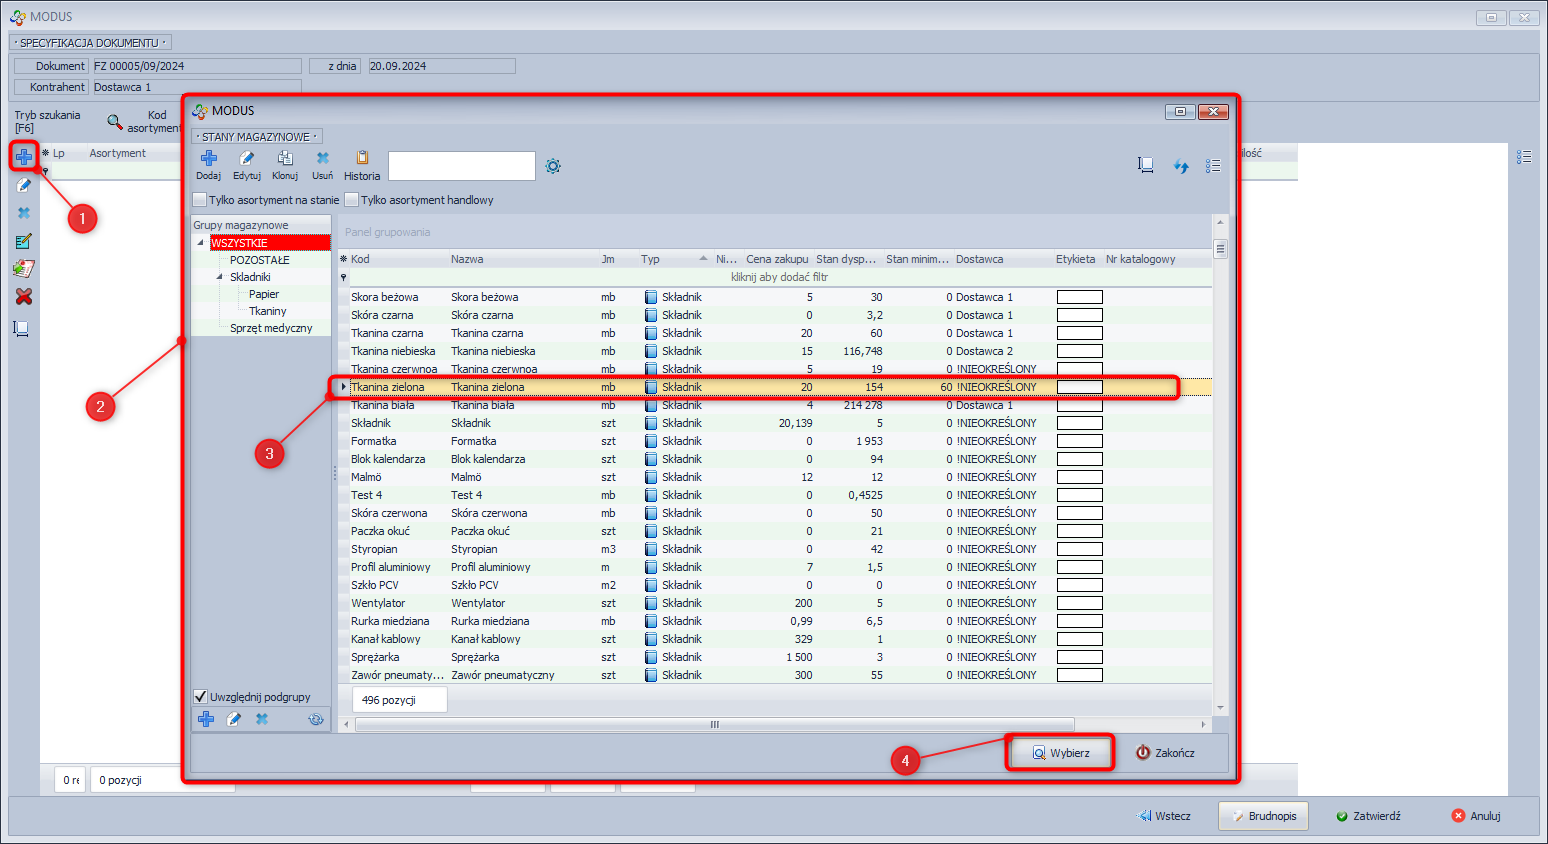The width and height of the screenshot is (1548, 844).
Task: Collapse the WSZYSTKIE tree node
Action: tap(200, 243)
